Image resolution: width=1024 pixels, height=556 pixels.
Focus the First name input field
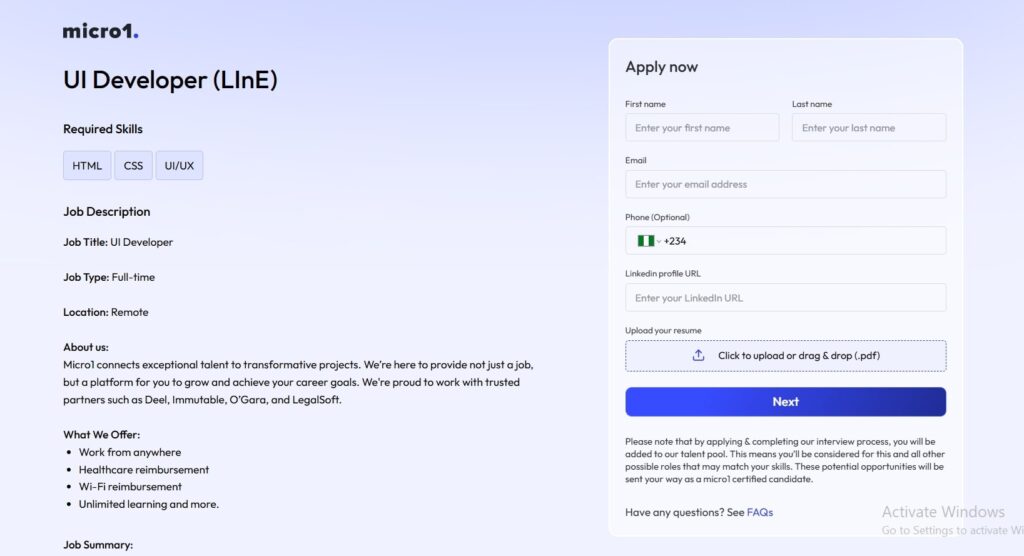tap(702, 127)
